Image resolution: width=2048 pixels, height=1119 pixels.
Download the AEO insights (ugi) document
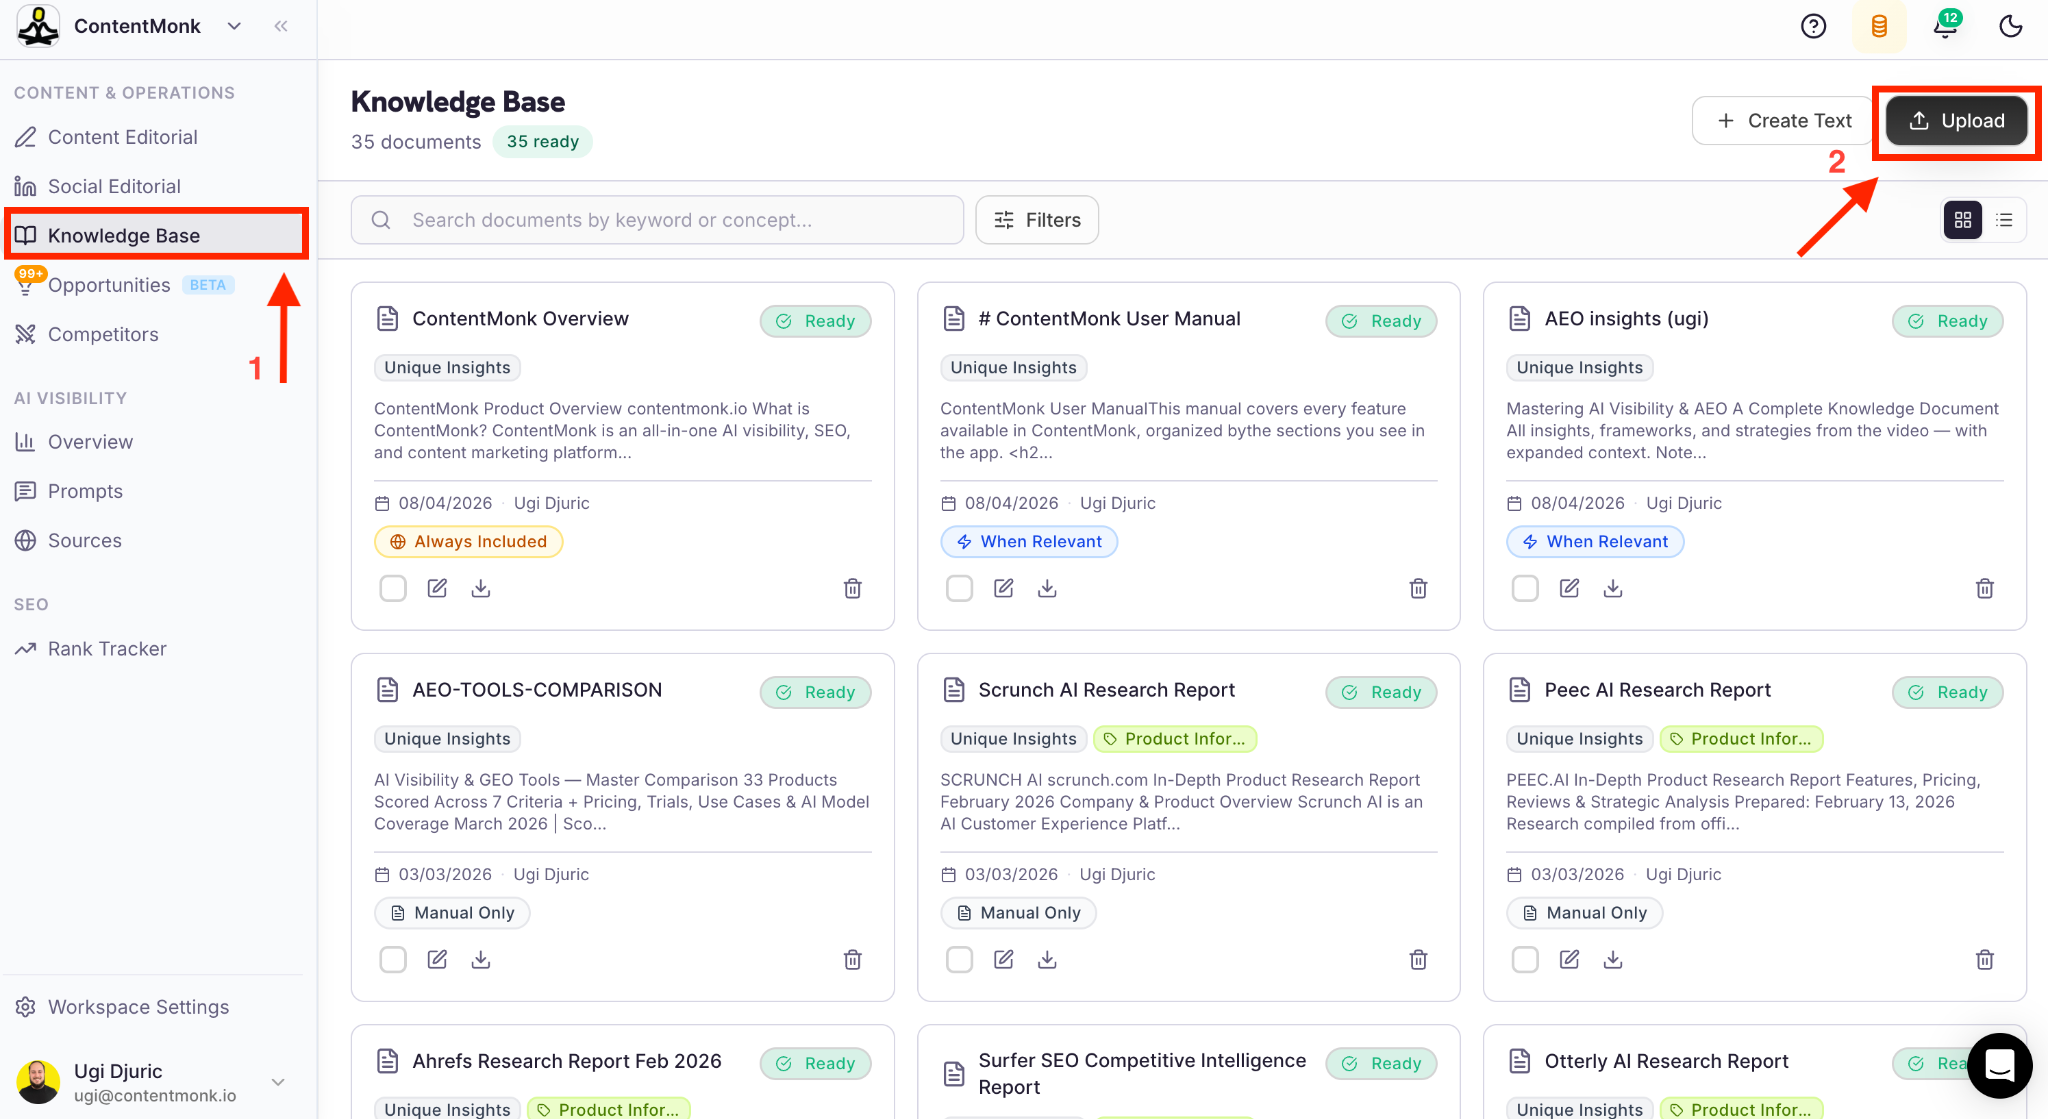coord(1613,588)
